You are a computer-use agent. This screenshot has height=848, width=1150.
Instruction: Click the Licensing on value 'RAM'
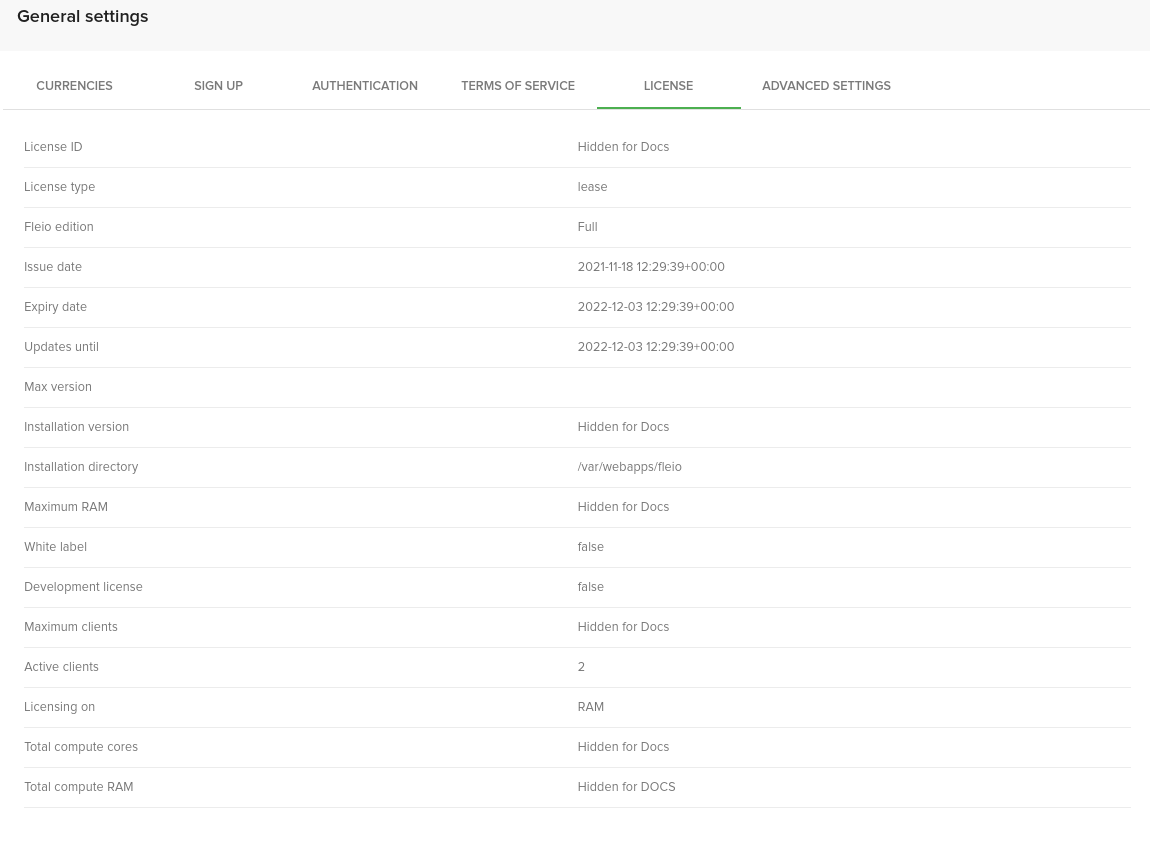(x=590, y=707)
